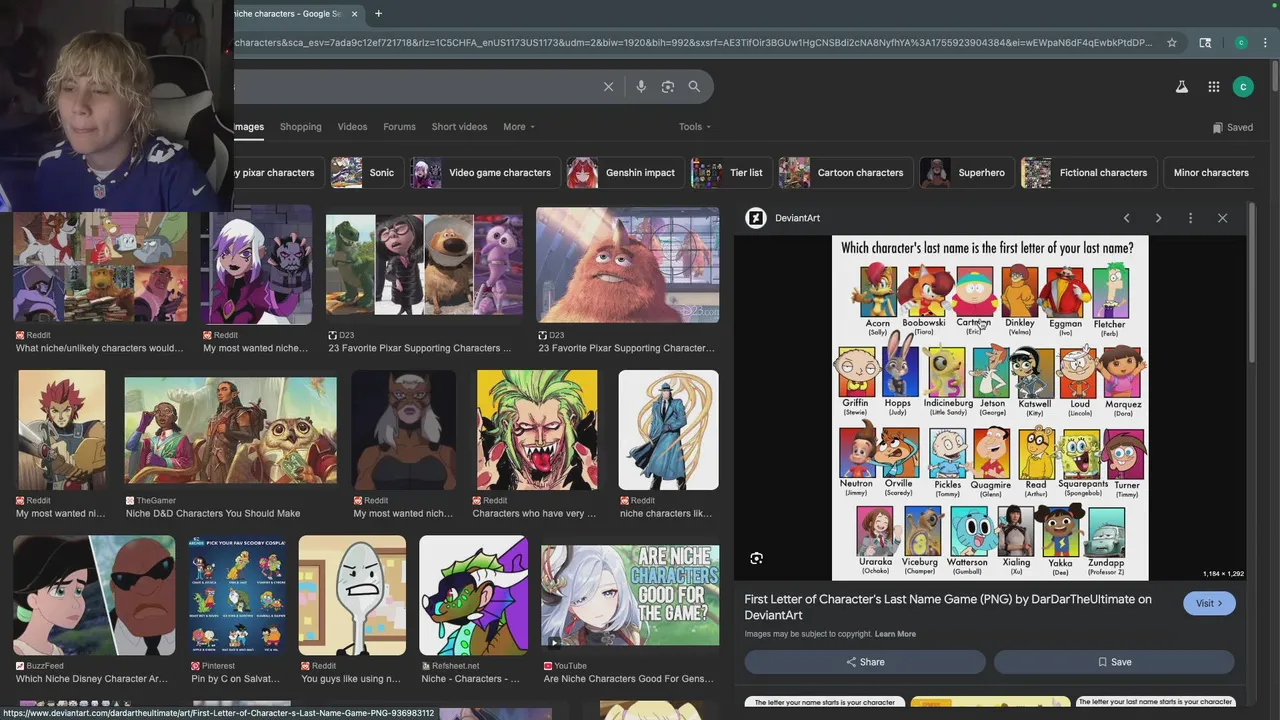Open the green-haired character Reddit thumbnail

(537, 430)
